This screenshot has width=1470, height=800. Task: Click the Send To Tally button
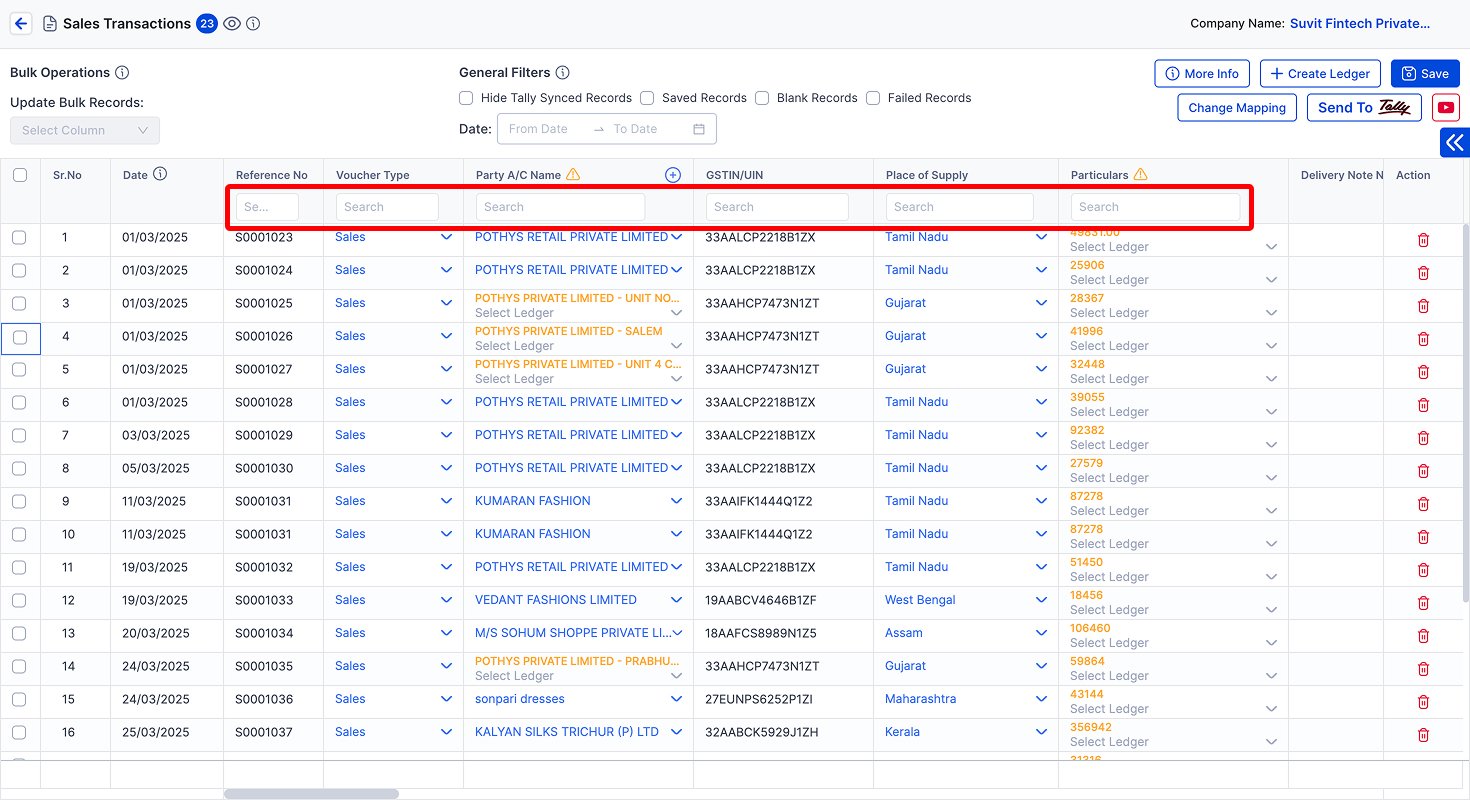pos(1364,108)
